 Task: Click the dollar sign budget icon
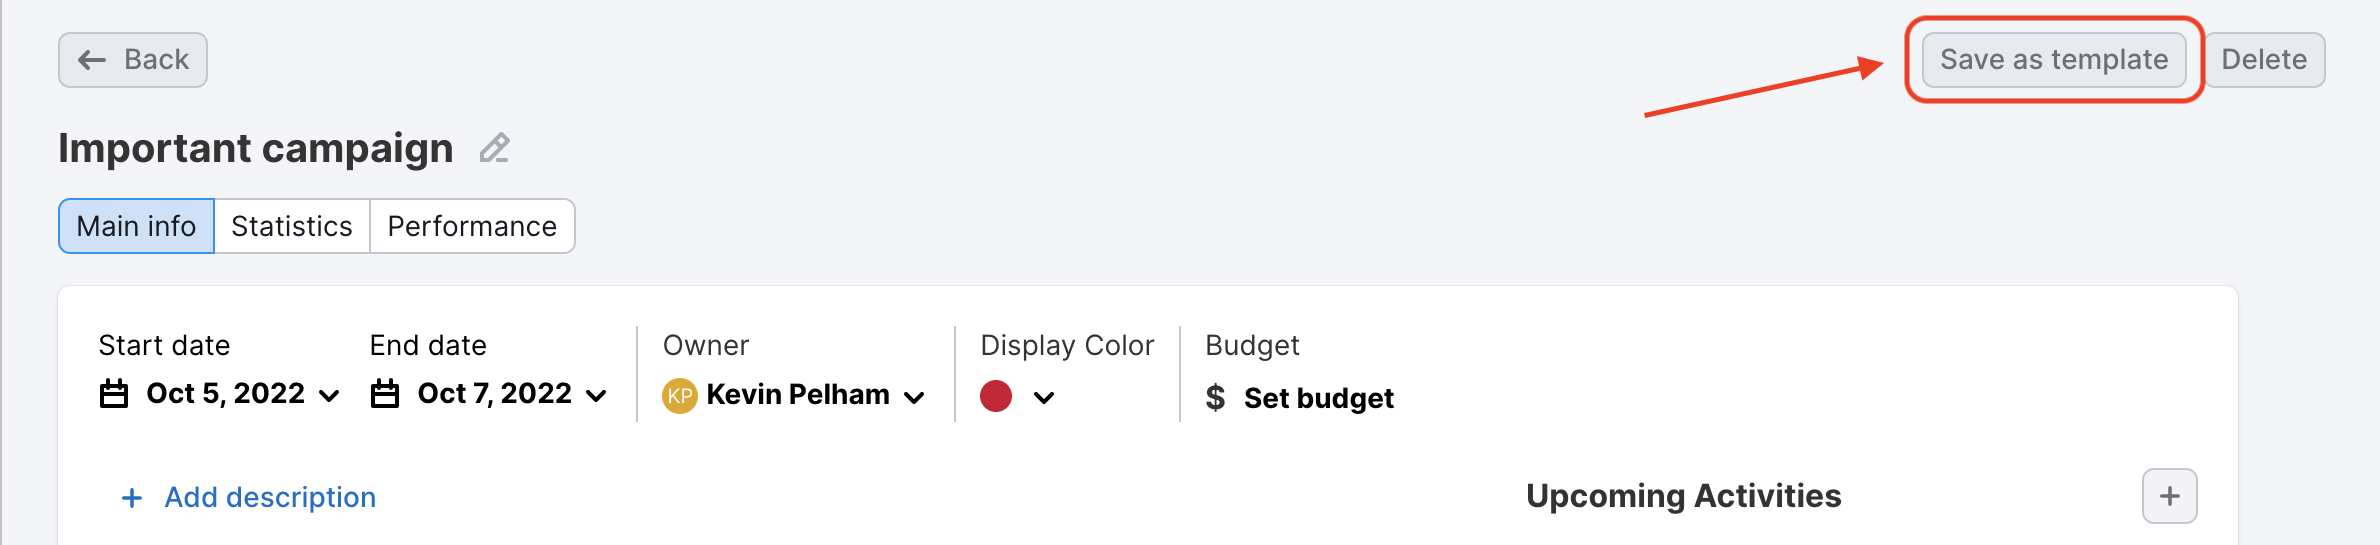1215,398
